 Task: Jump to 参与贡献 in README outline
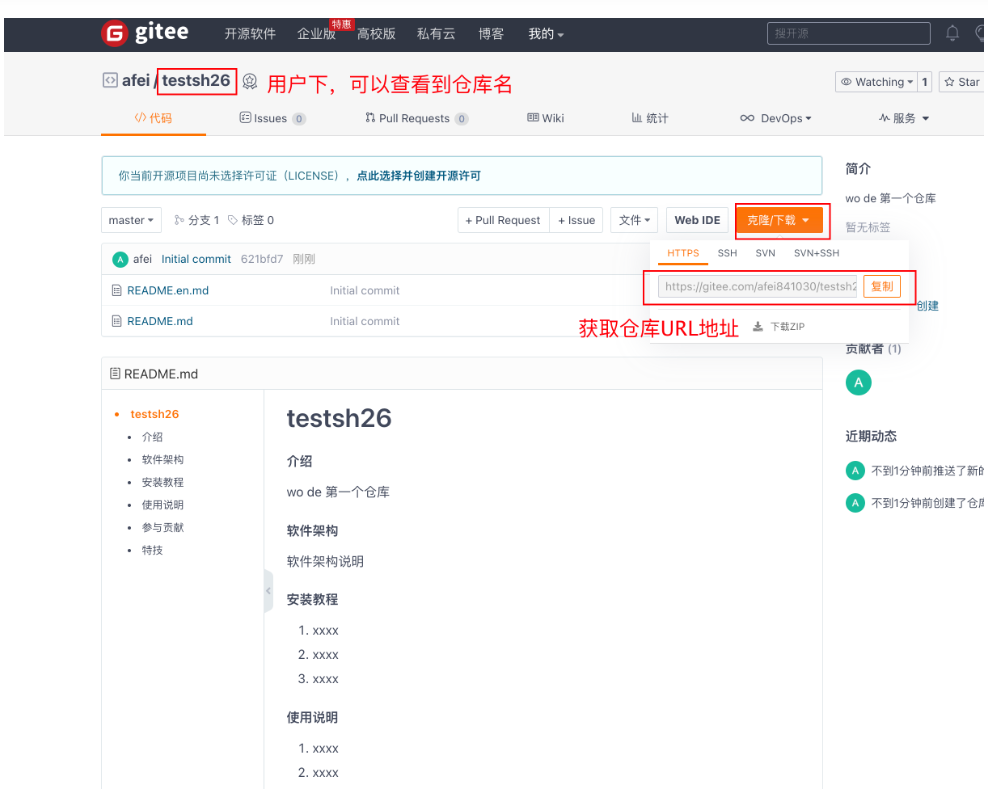pyautogui.click(x=163, y=527)
